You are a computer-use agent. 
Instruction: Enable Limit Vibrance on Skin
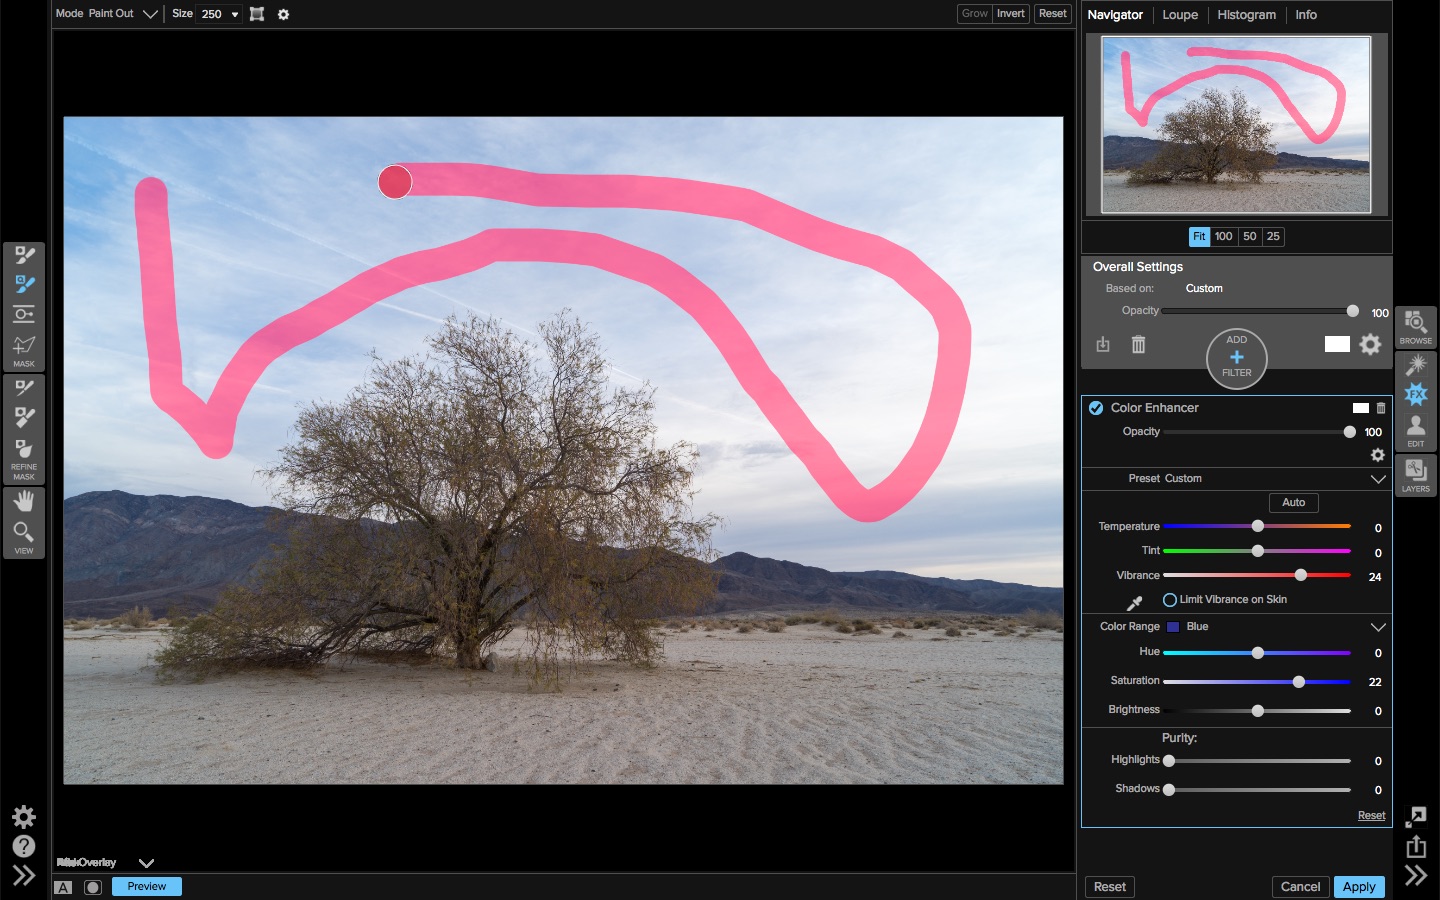coord(1169,600)
